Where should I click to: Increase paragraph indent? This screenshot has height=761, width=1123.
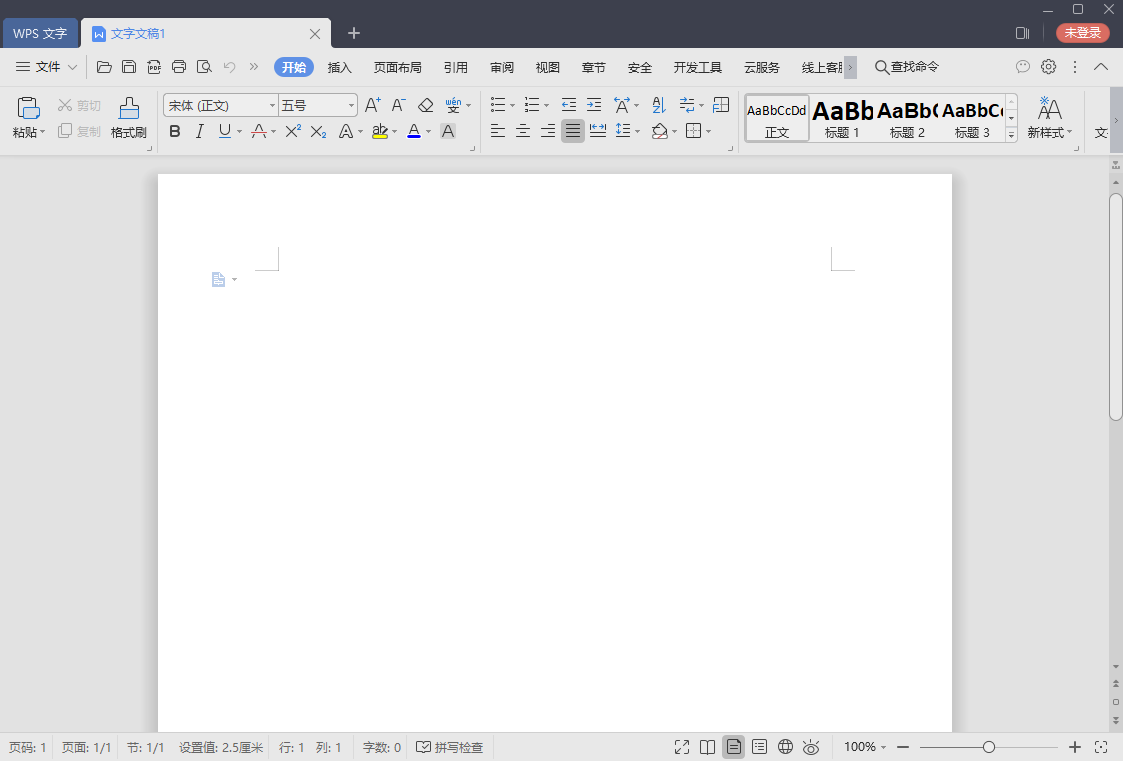coord(594,105)
